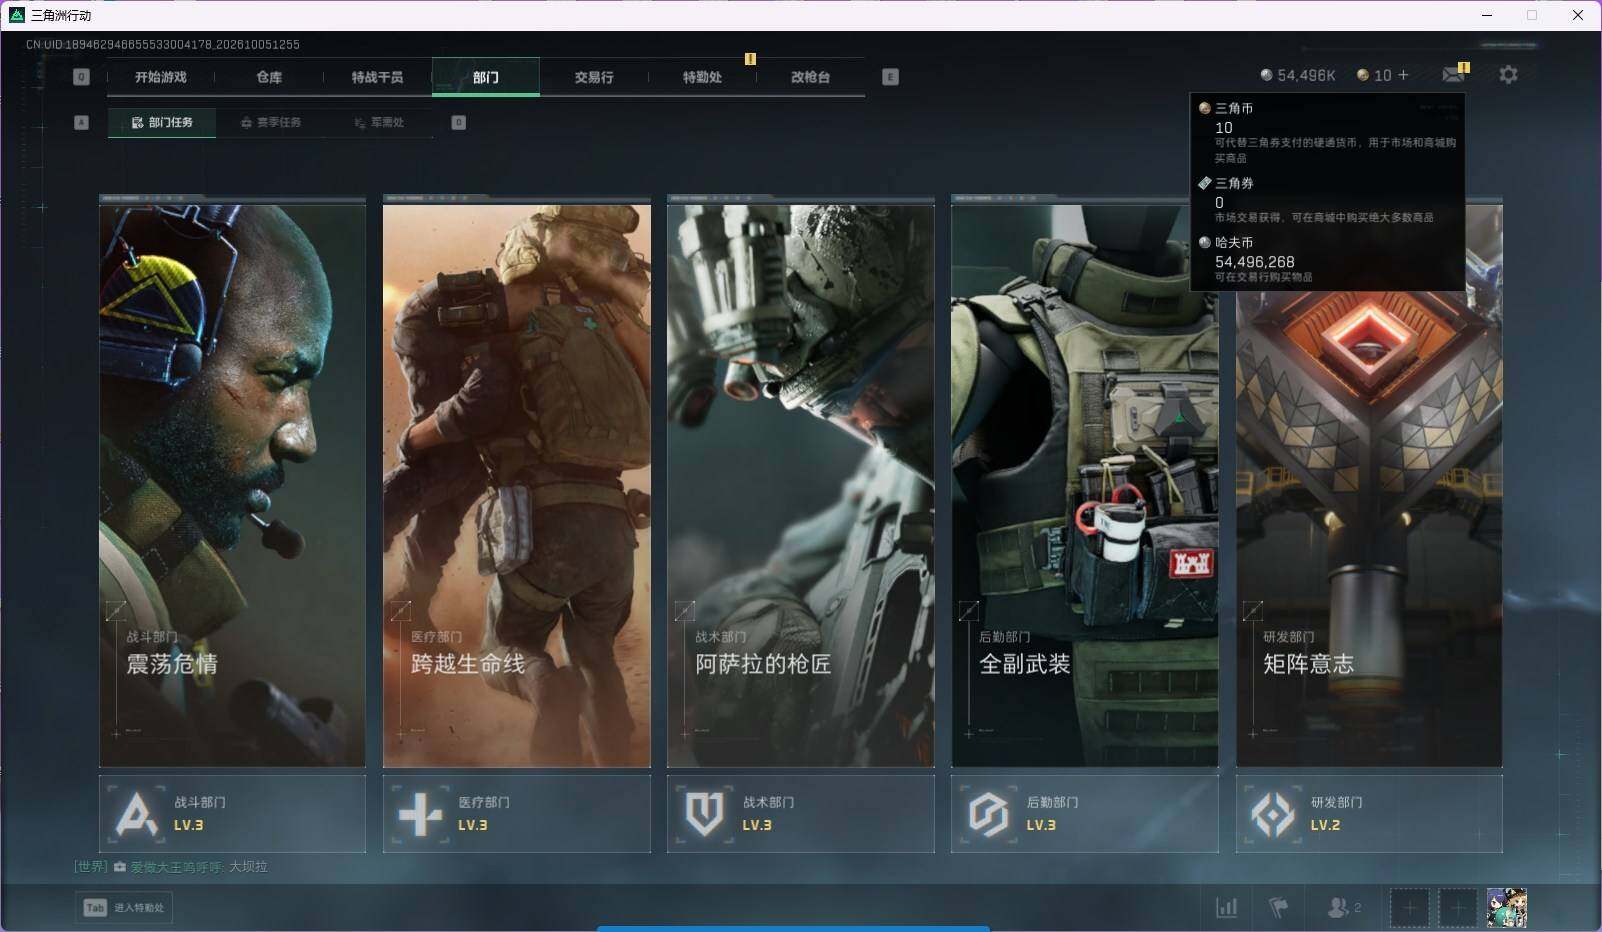Click the 后勤部门 hexagon icon

tap(988, 814)
